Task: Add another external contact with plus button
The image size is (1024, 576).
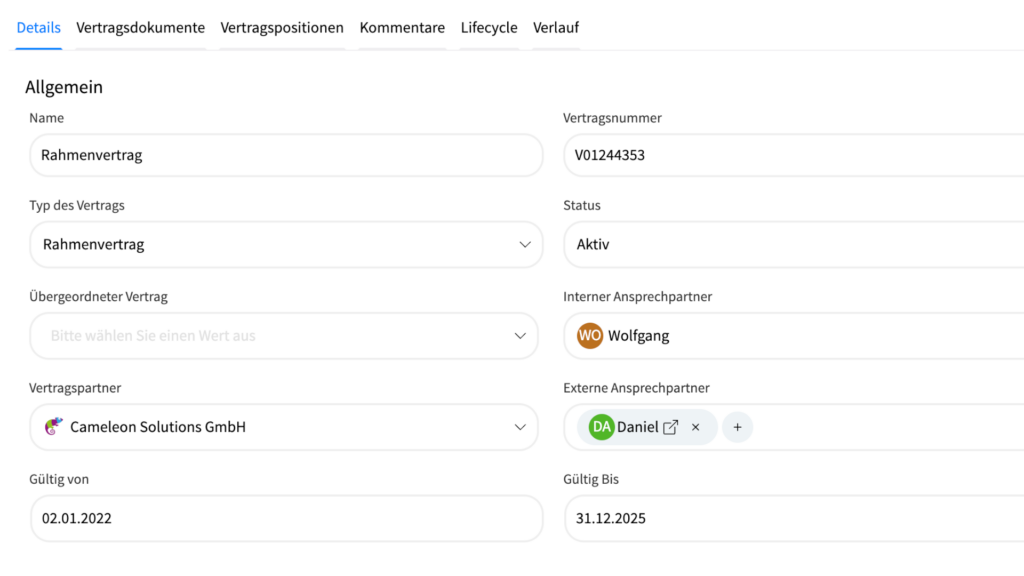Action: (x=737, y=427)
